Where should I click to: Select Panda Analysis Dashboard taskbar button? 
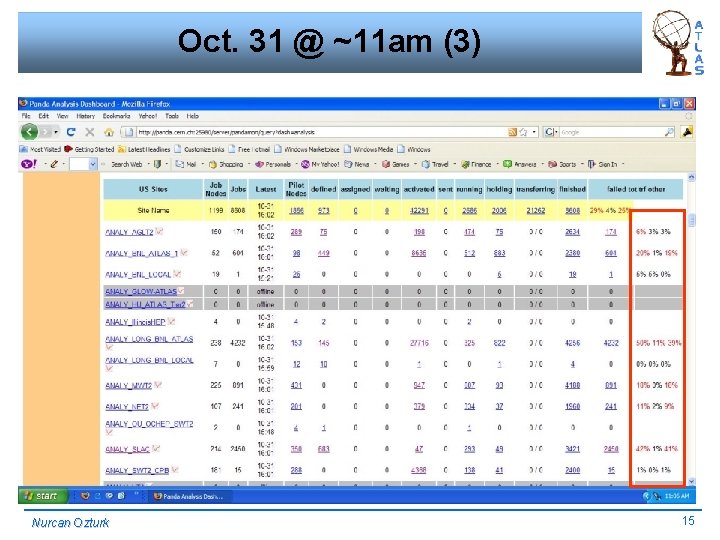click(x=191, y=496)
